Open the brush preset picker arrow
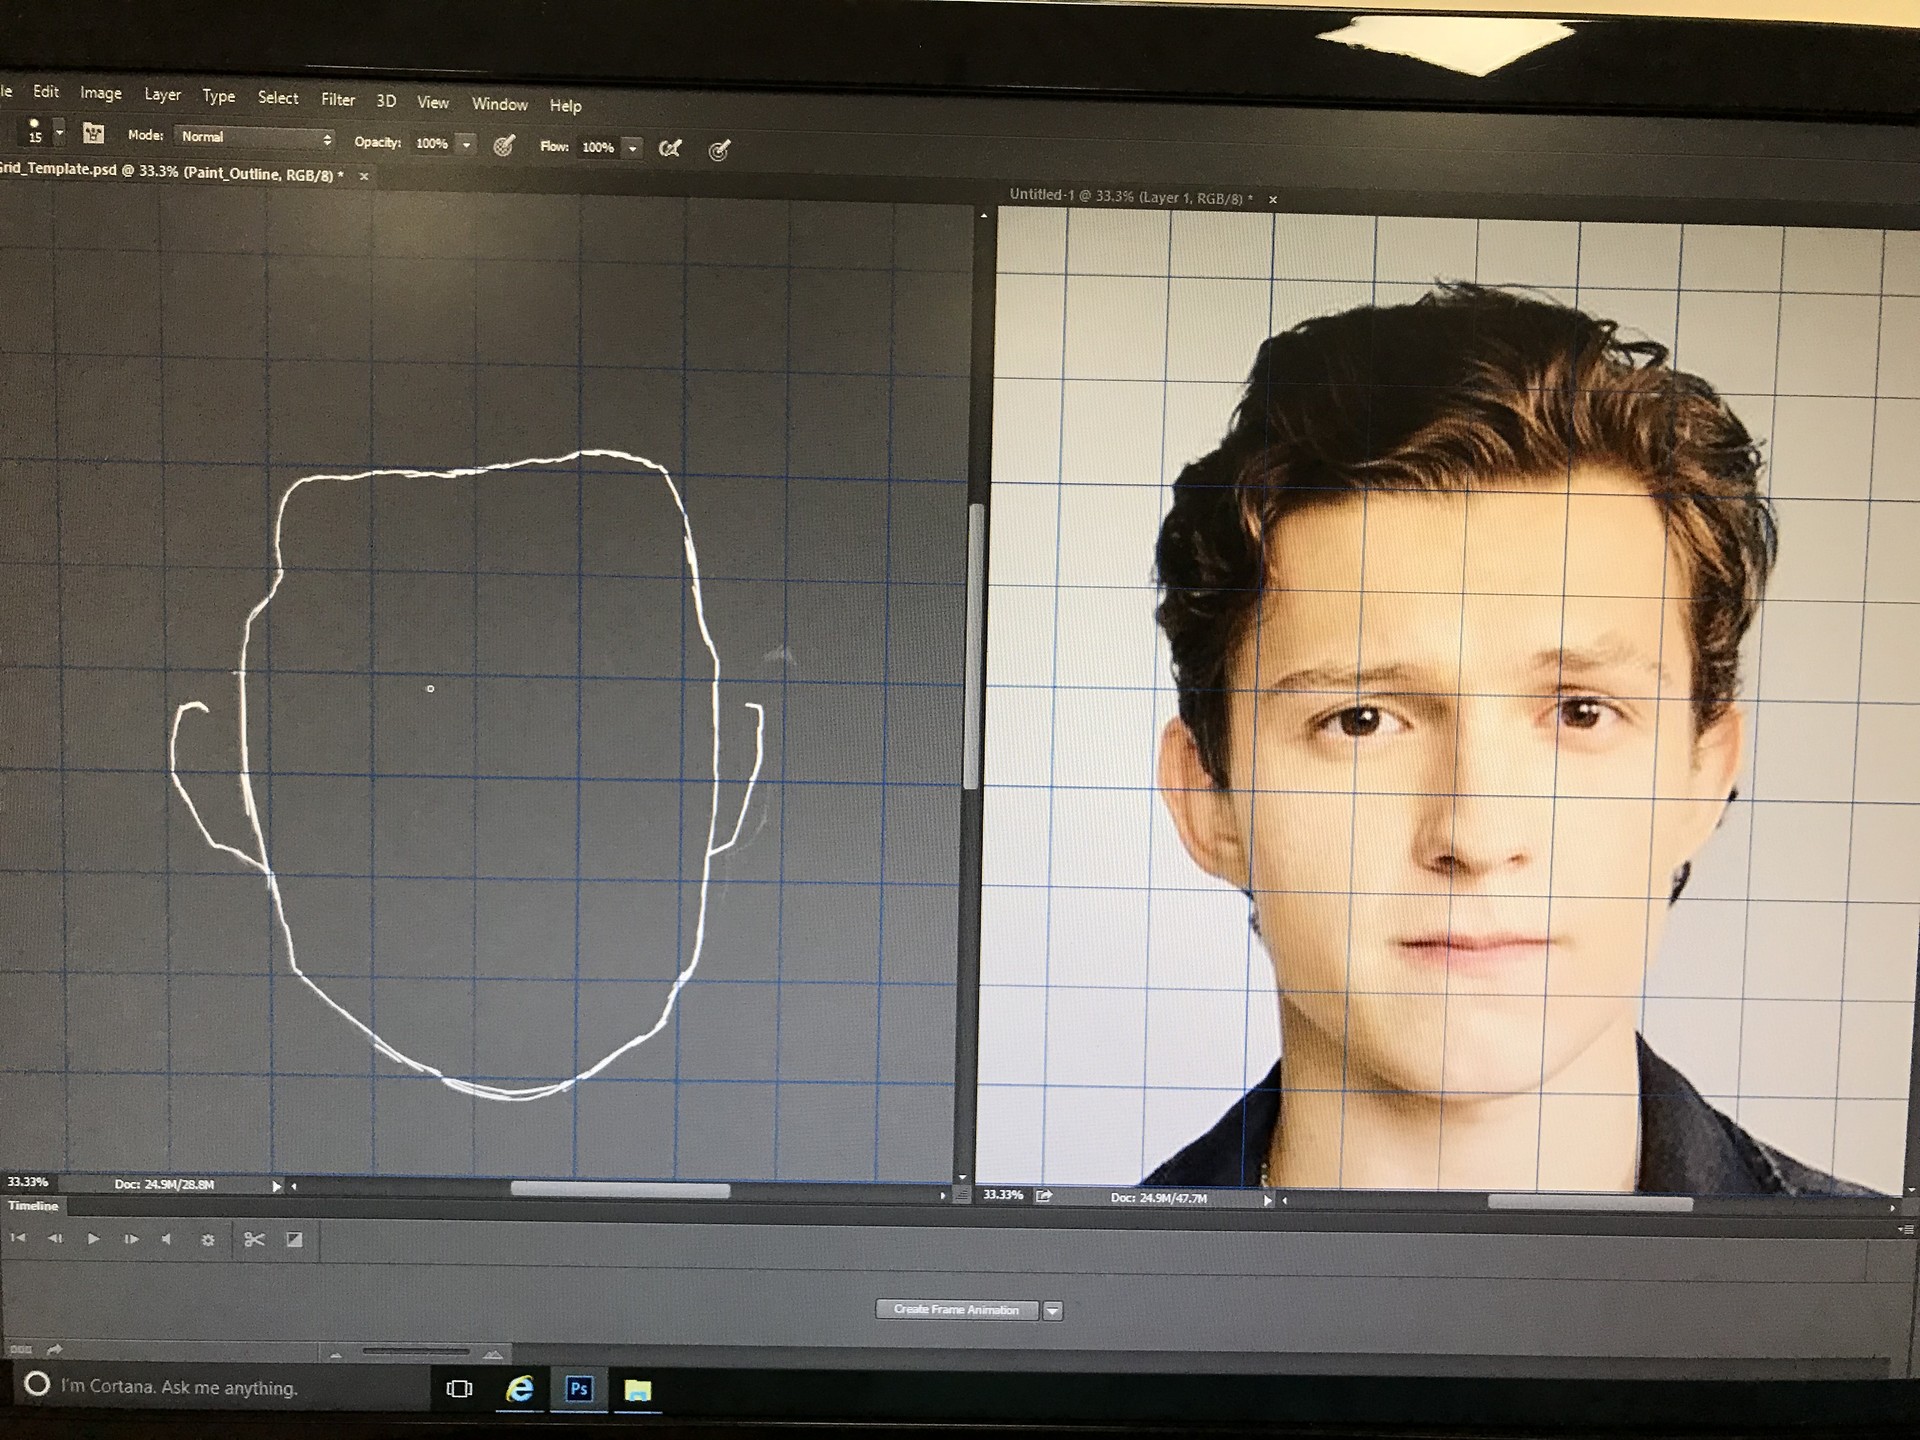1920x1440 pixels. tap(59, 132)
